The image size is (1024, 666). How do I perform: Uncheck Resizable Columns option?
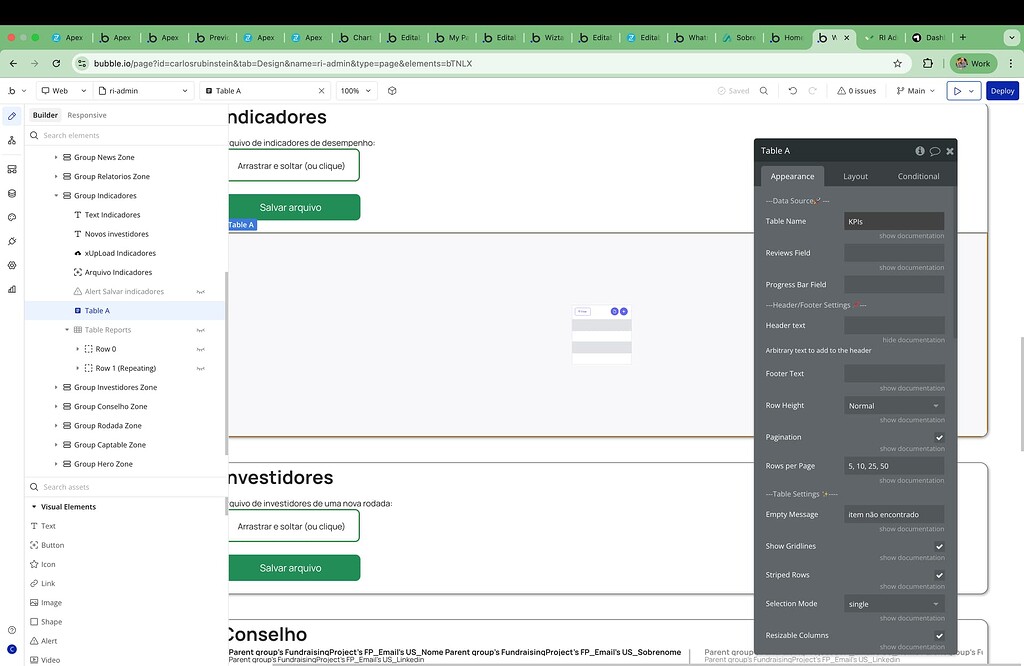(x=937, y=636)
